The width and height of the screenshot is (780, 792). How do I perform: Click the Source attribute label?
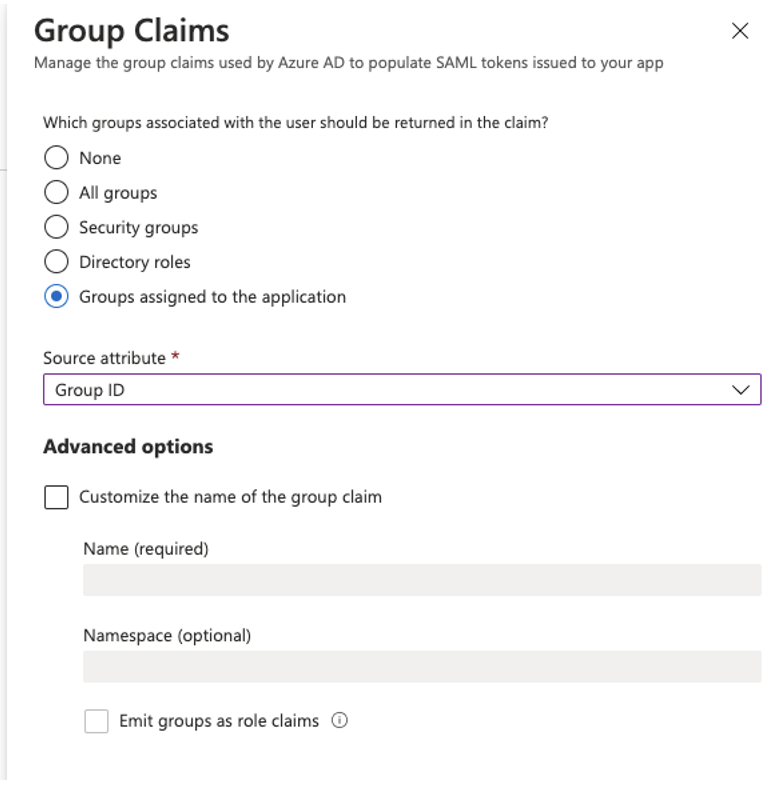pyautogui.click(x=105, y=358)
